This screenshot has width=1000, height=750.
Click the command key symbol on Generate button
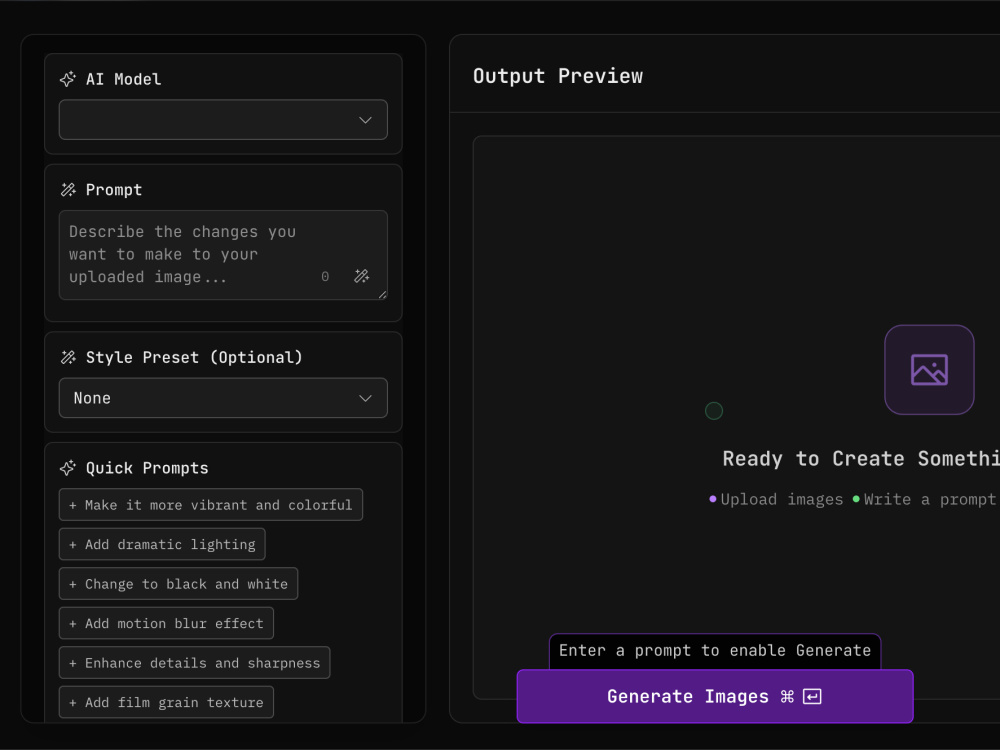(787, 697)
